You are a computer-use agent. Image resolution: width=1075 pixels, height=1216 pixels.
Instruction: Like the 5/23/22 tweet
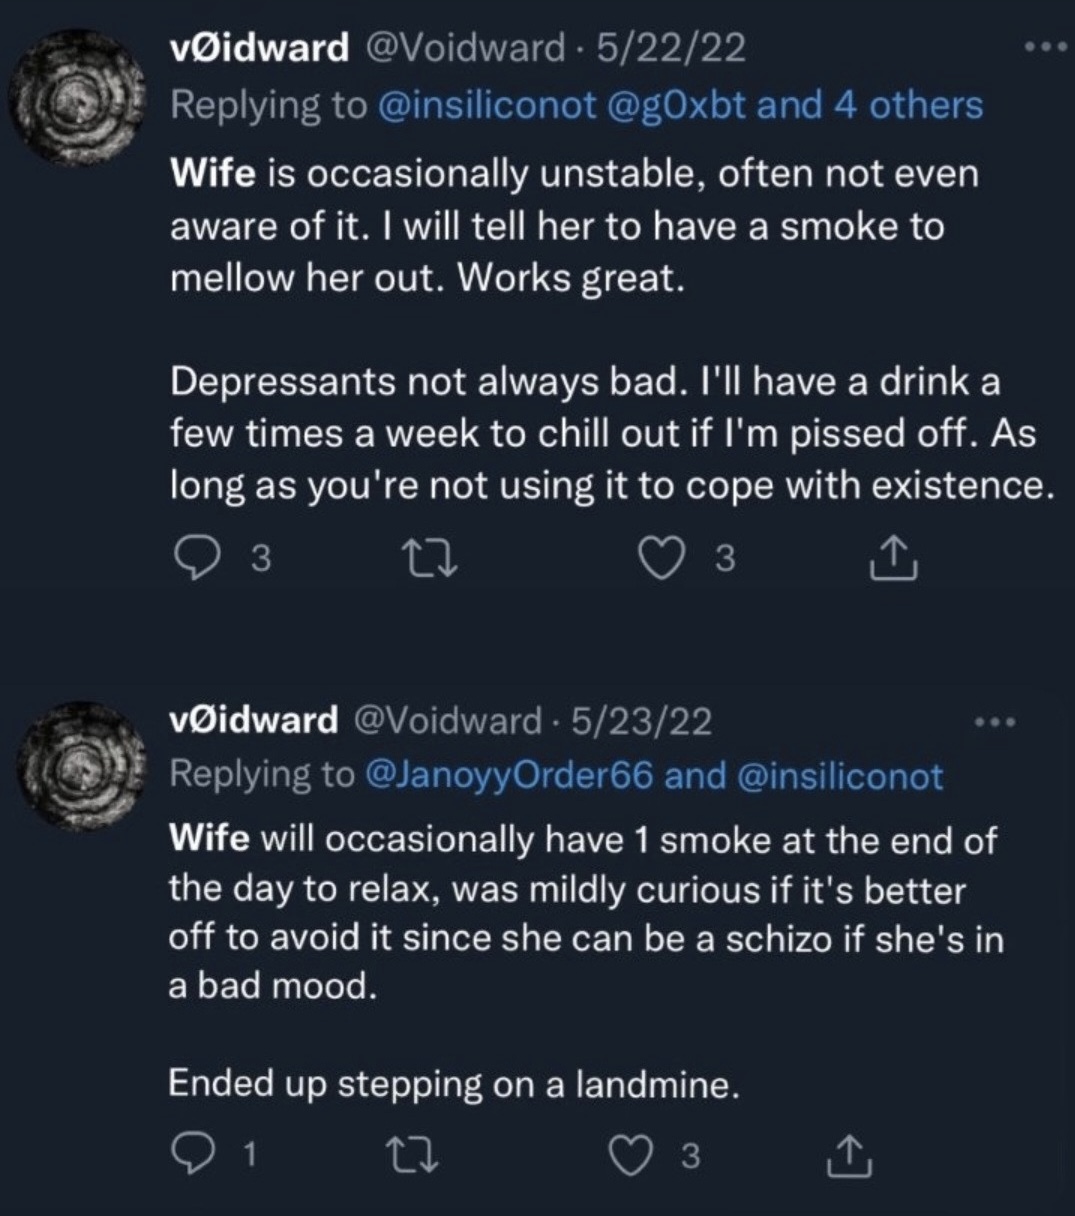(x=630, y=1155)
